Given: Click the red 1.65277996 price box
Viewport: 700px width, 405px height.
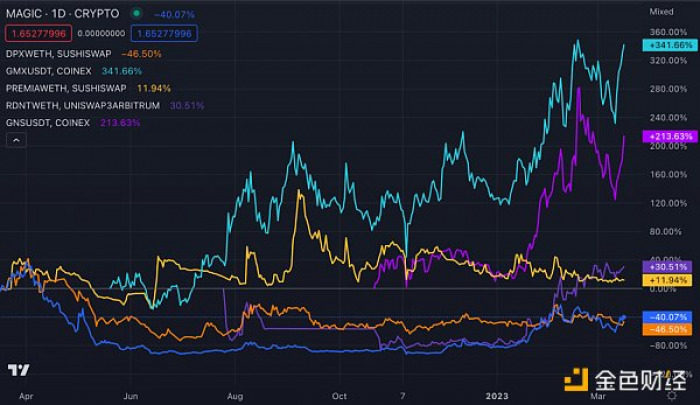Looking at the screenshot, I should tap(38, 33).
